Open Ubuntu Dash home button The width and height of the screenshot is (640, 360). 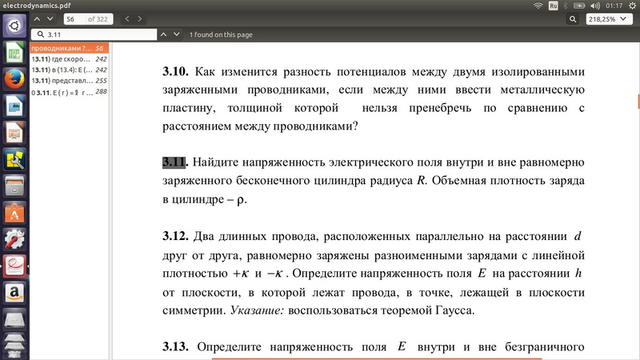[15, 26]
